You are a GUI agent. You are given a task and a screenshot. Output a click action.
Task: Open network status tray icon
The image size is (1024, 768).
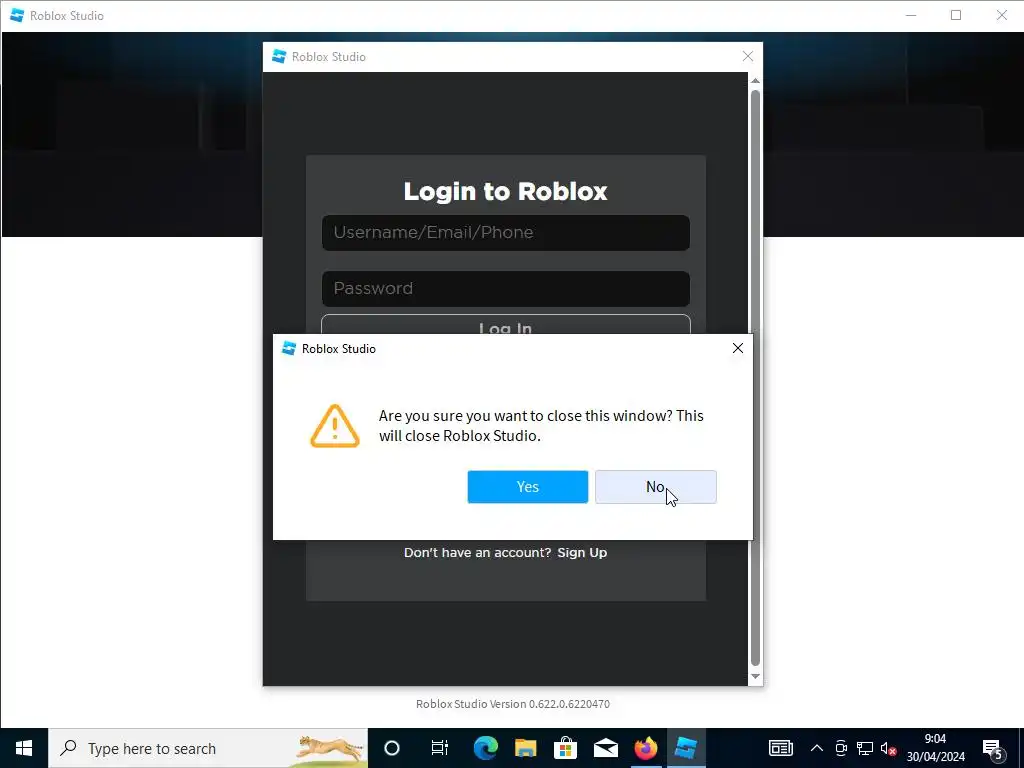[865, 748]
